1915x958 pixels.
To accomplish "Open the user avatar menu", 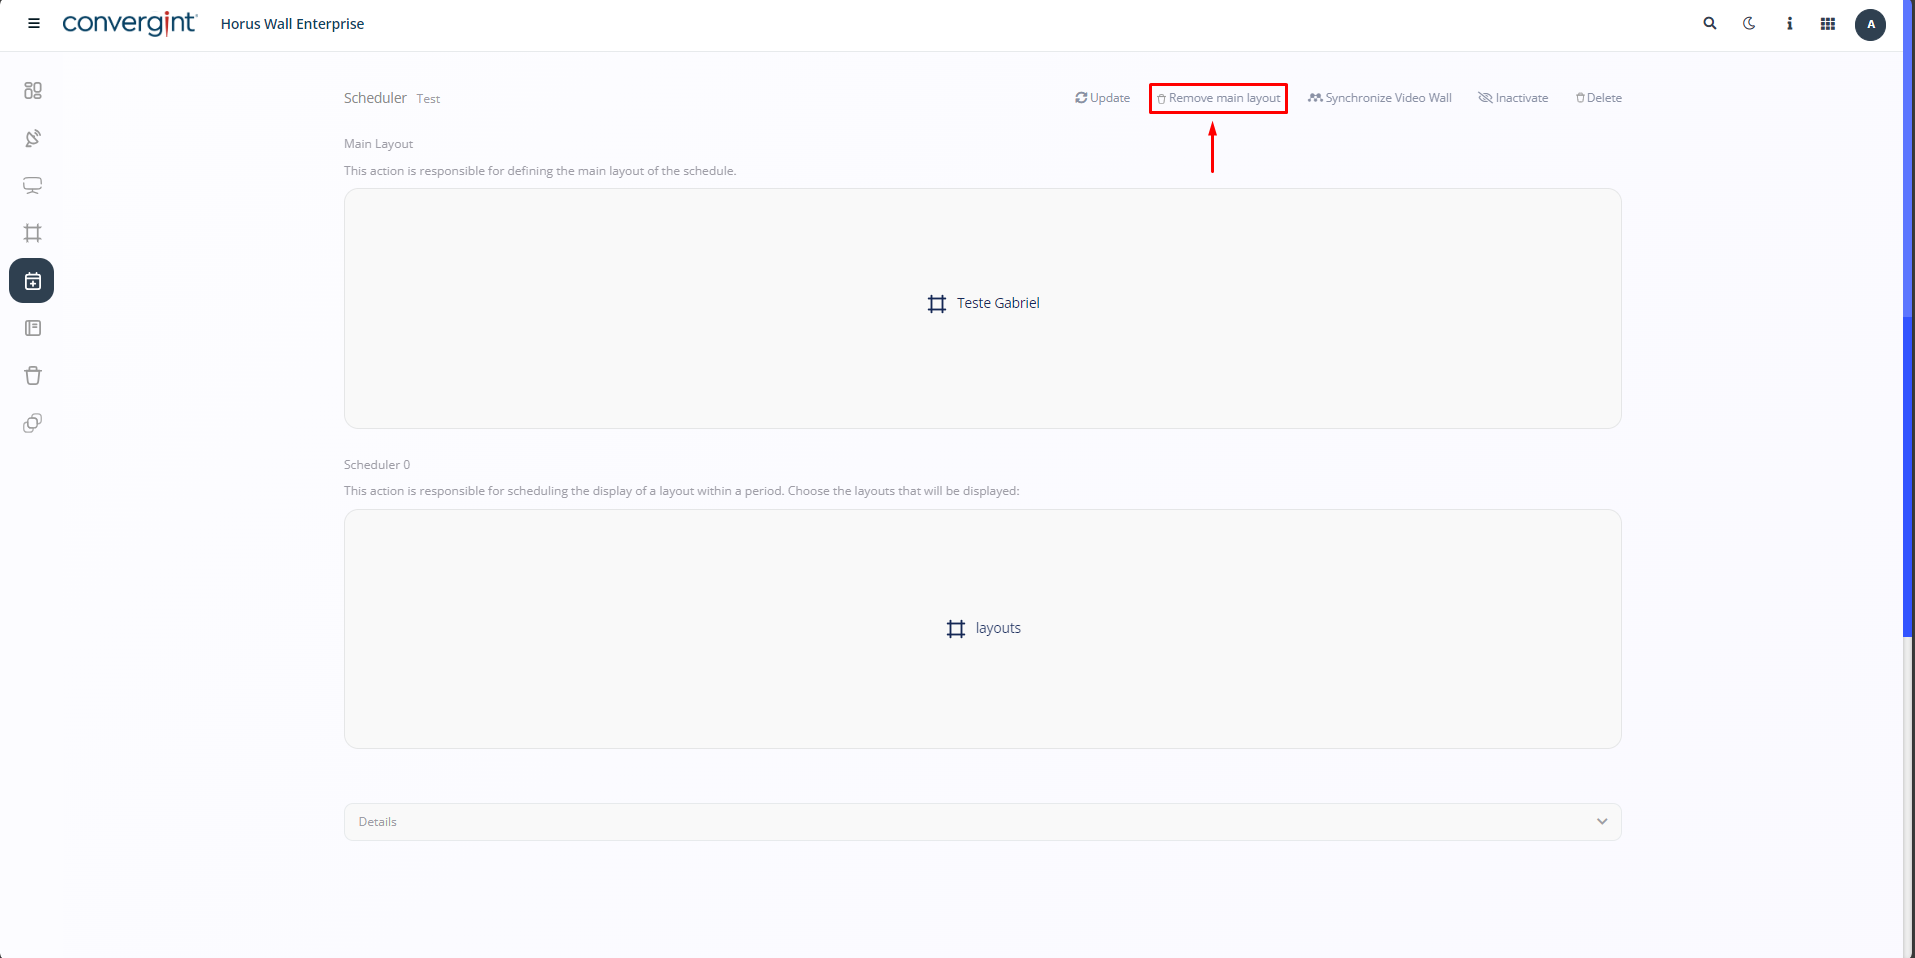I will pyautogui.click(x=1870, y=24).
